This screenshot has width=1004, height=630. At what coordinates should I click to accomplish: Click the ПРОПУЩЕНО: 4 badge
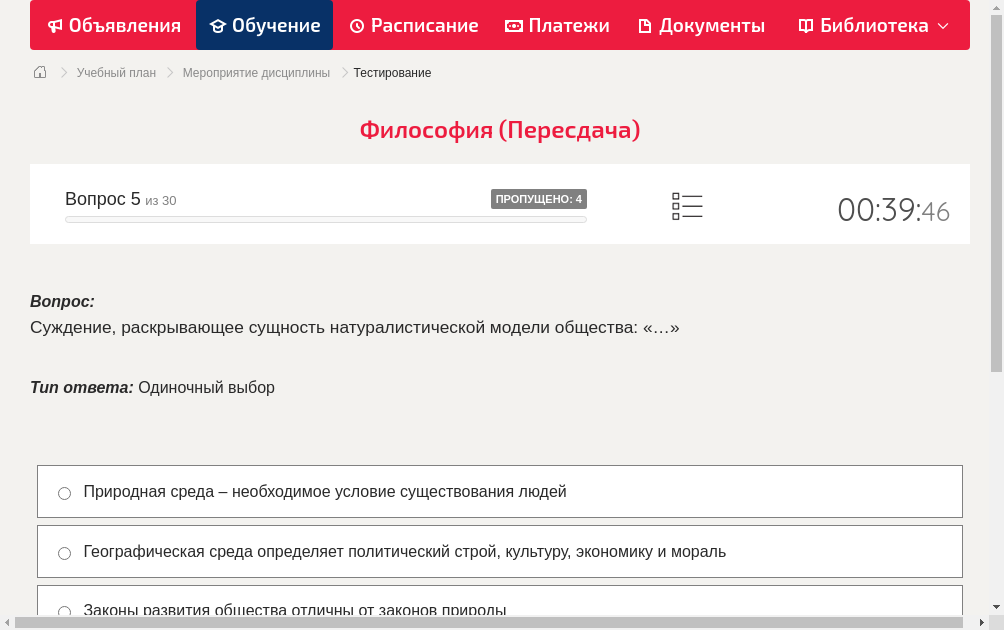[x=538, y=199]
